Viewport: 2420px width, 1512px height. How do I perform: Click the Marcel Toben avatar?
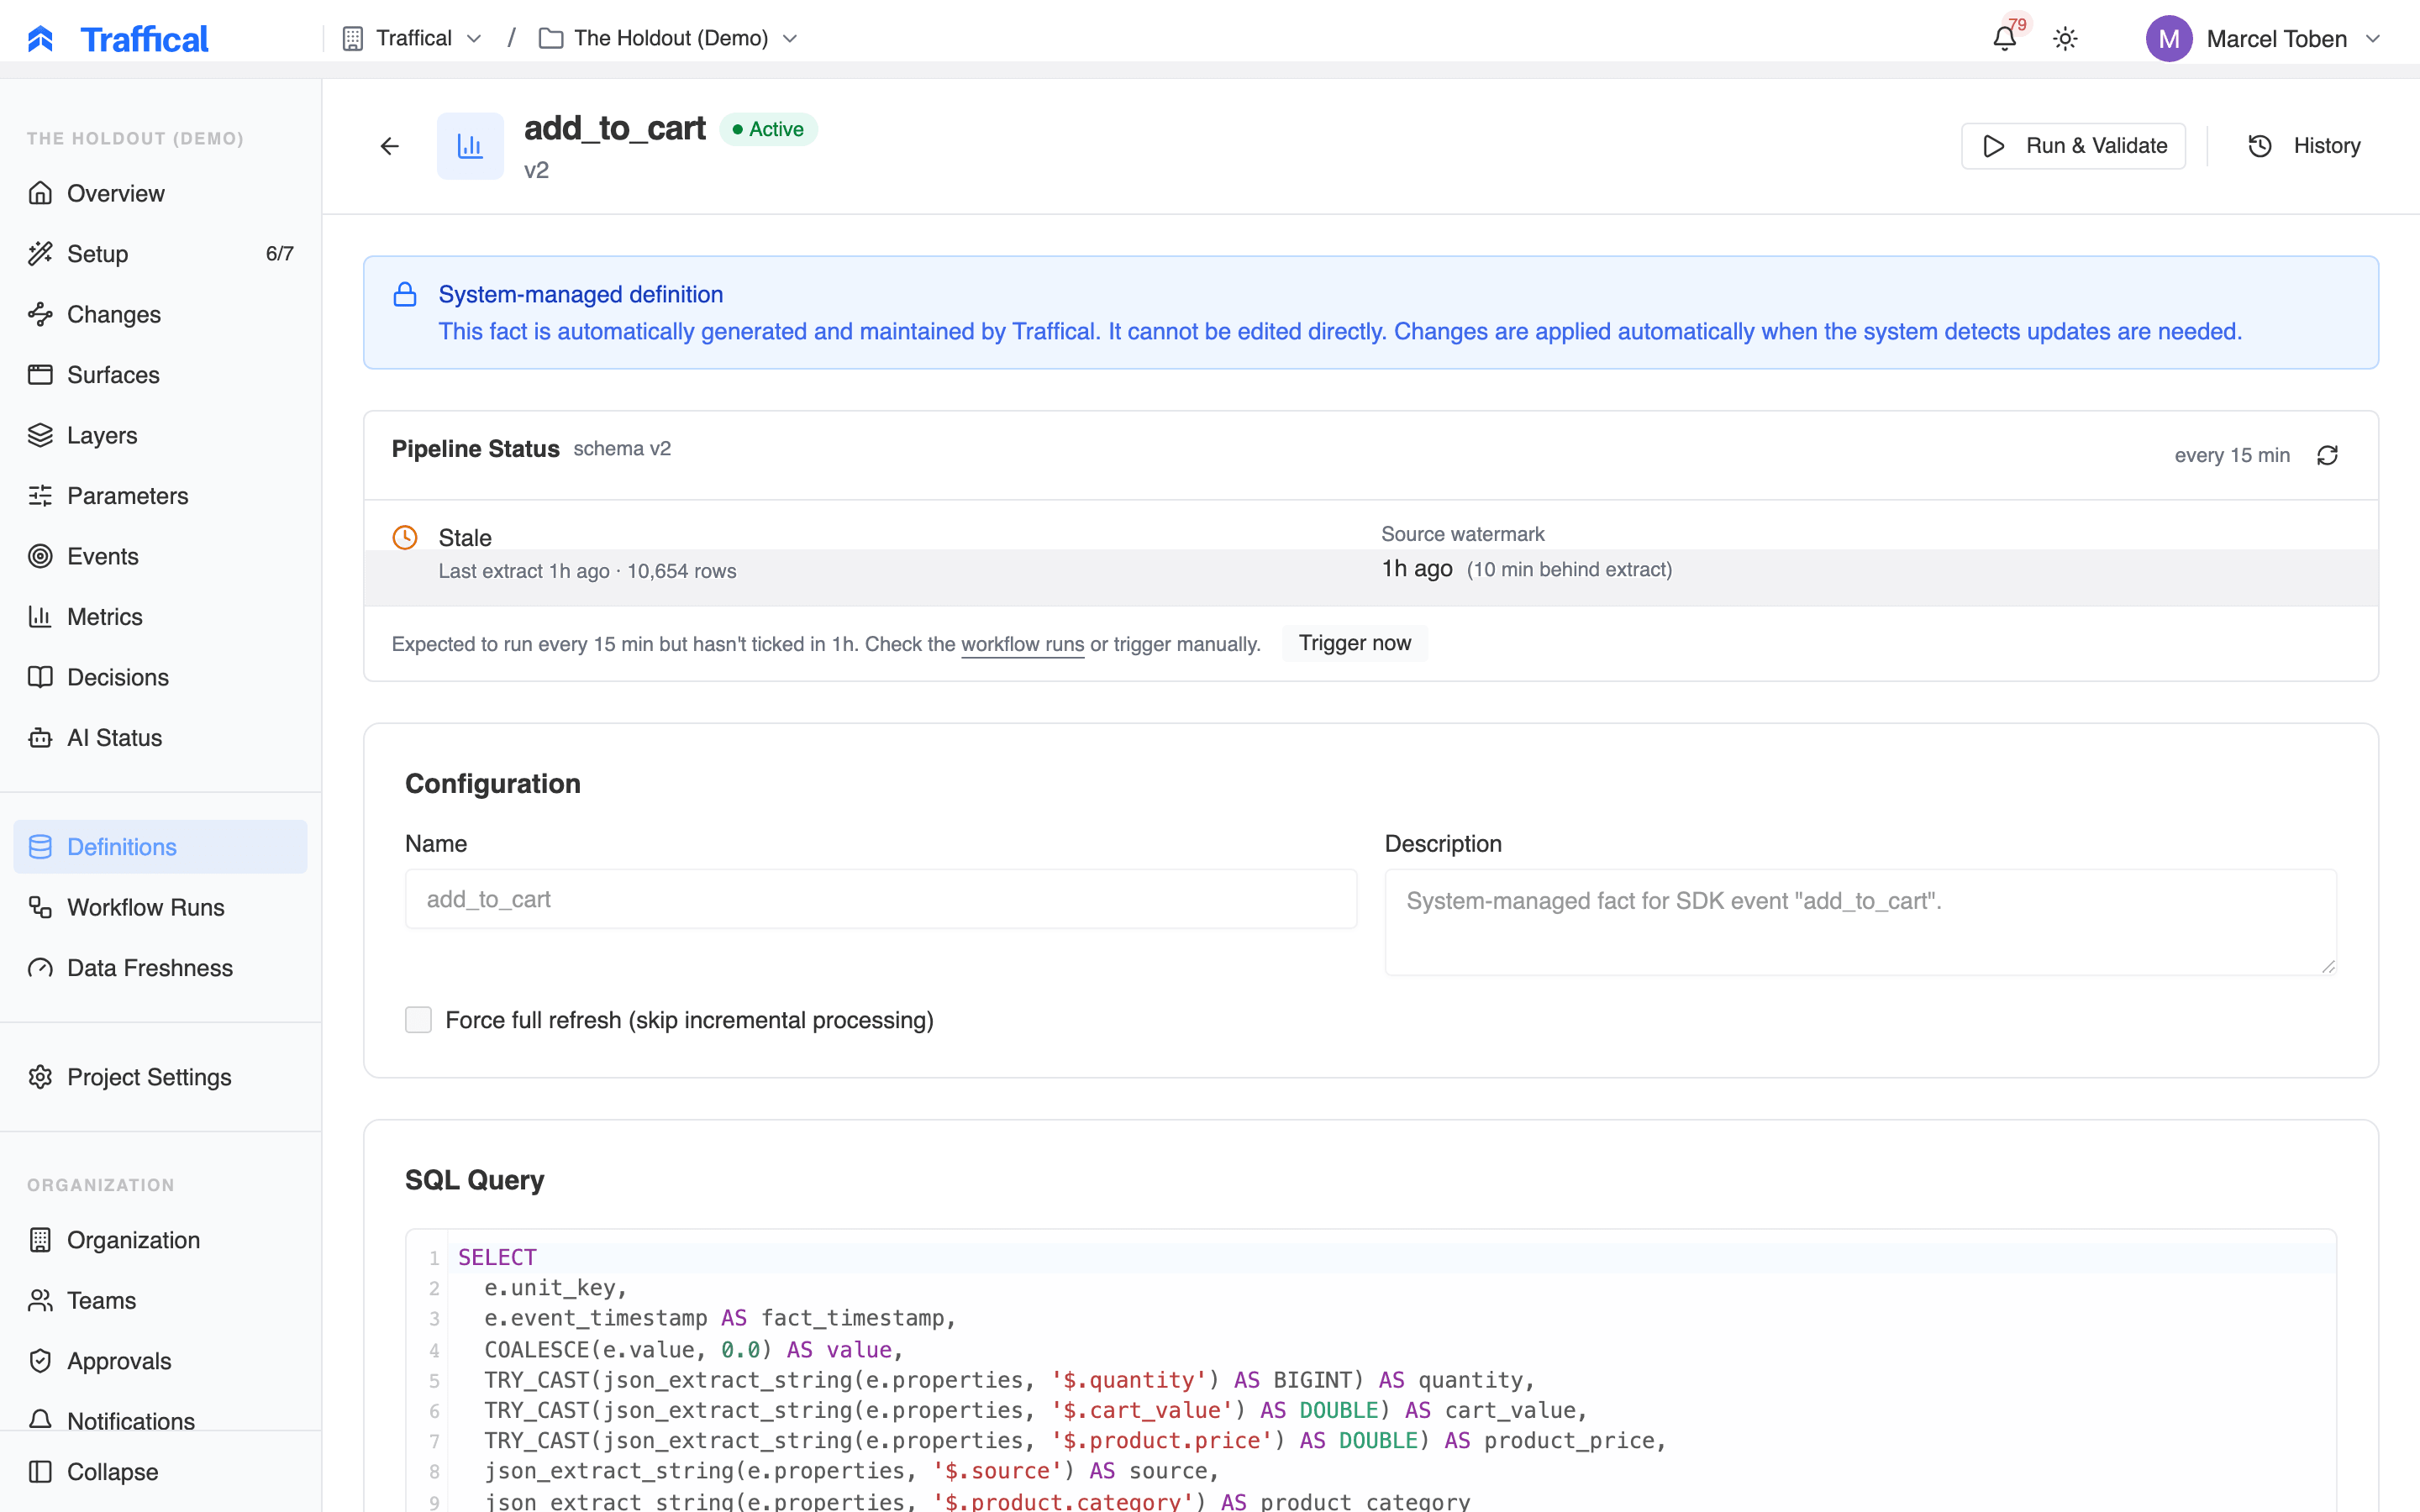2168,39
